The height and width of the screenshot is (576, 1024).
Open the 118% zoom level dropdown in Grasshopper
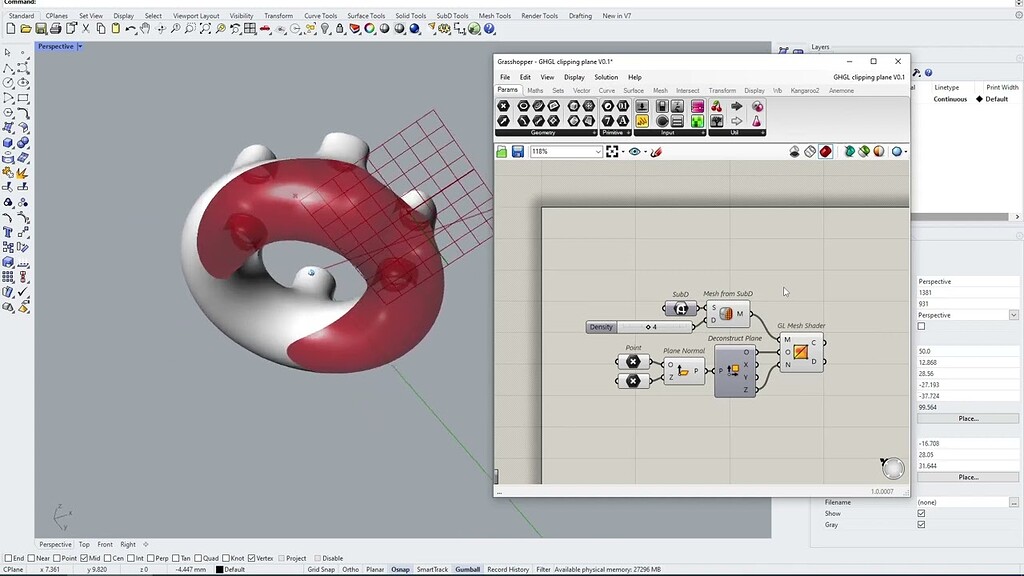597,151
